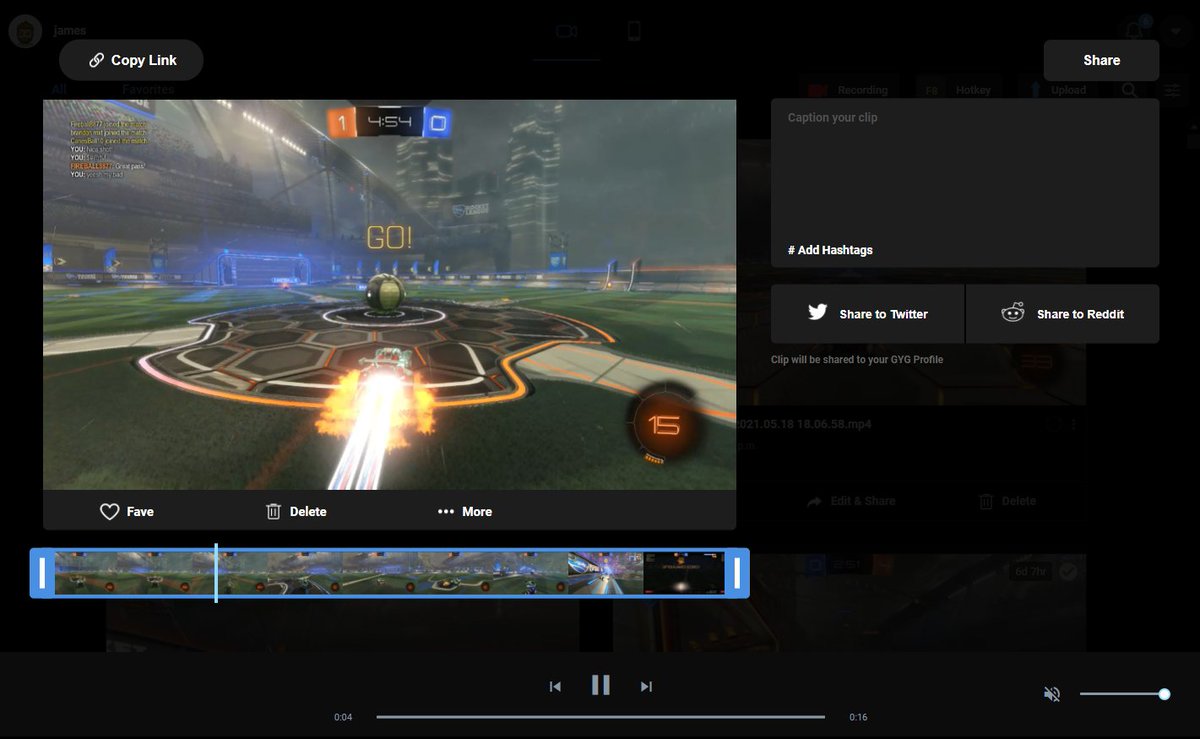Click the playhead line in the clip timeline
The width and height of the screenshot is (1200, 739).
pos(216,573)
